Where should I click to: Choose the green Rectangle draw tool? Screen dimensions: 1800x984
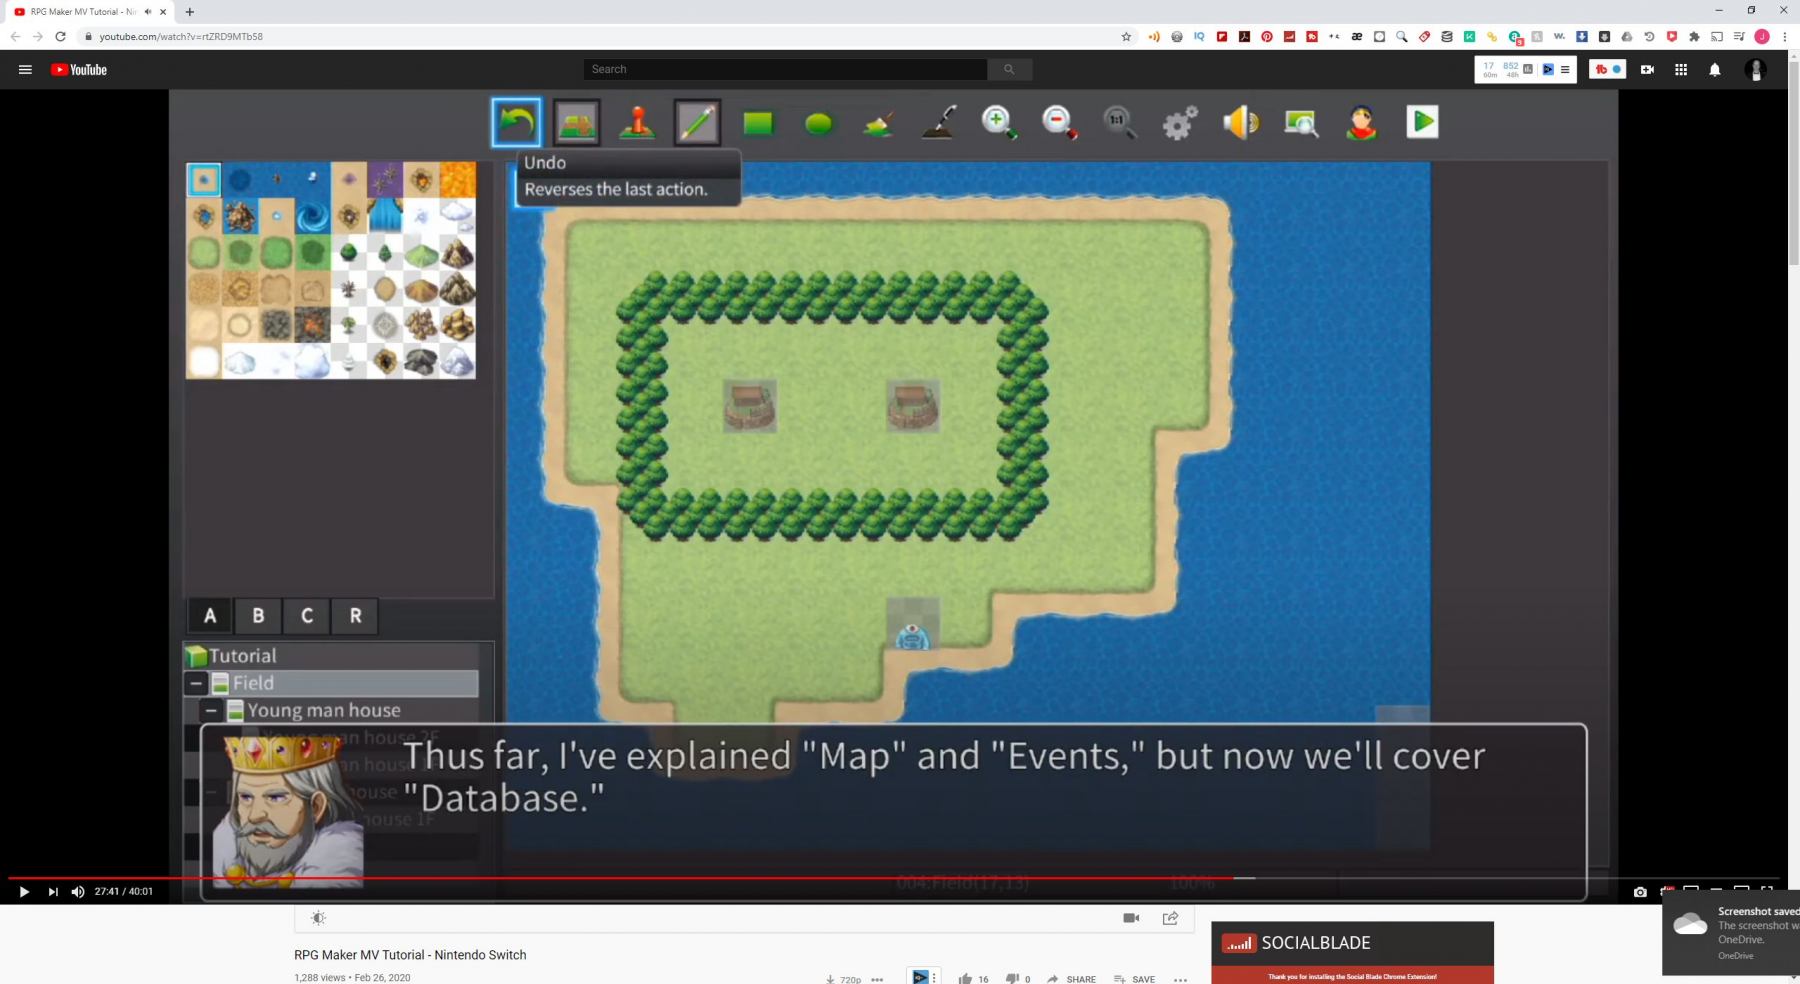pos(758,123)
